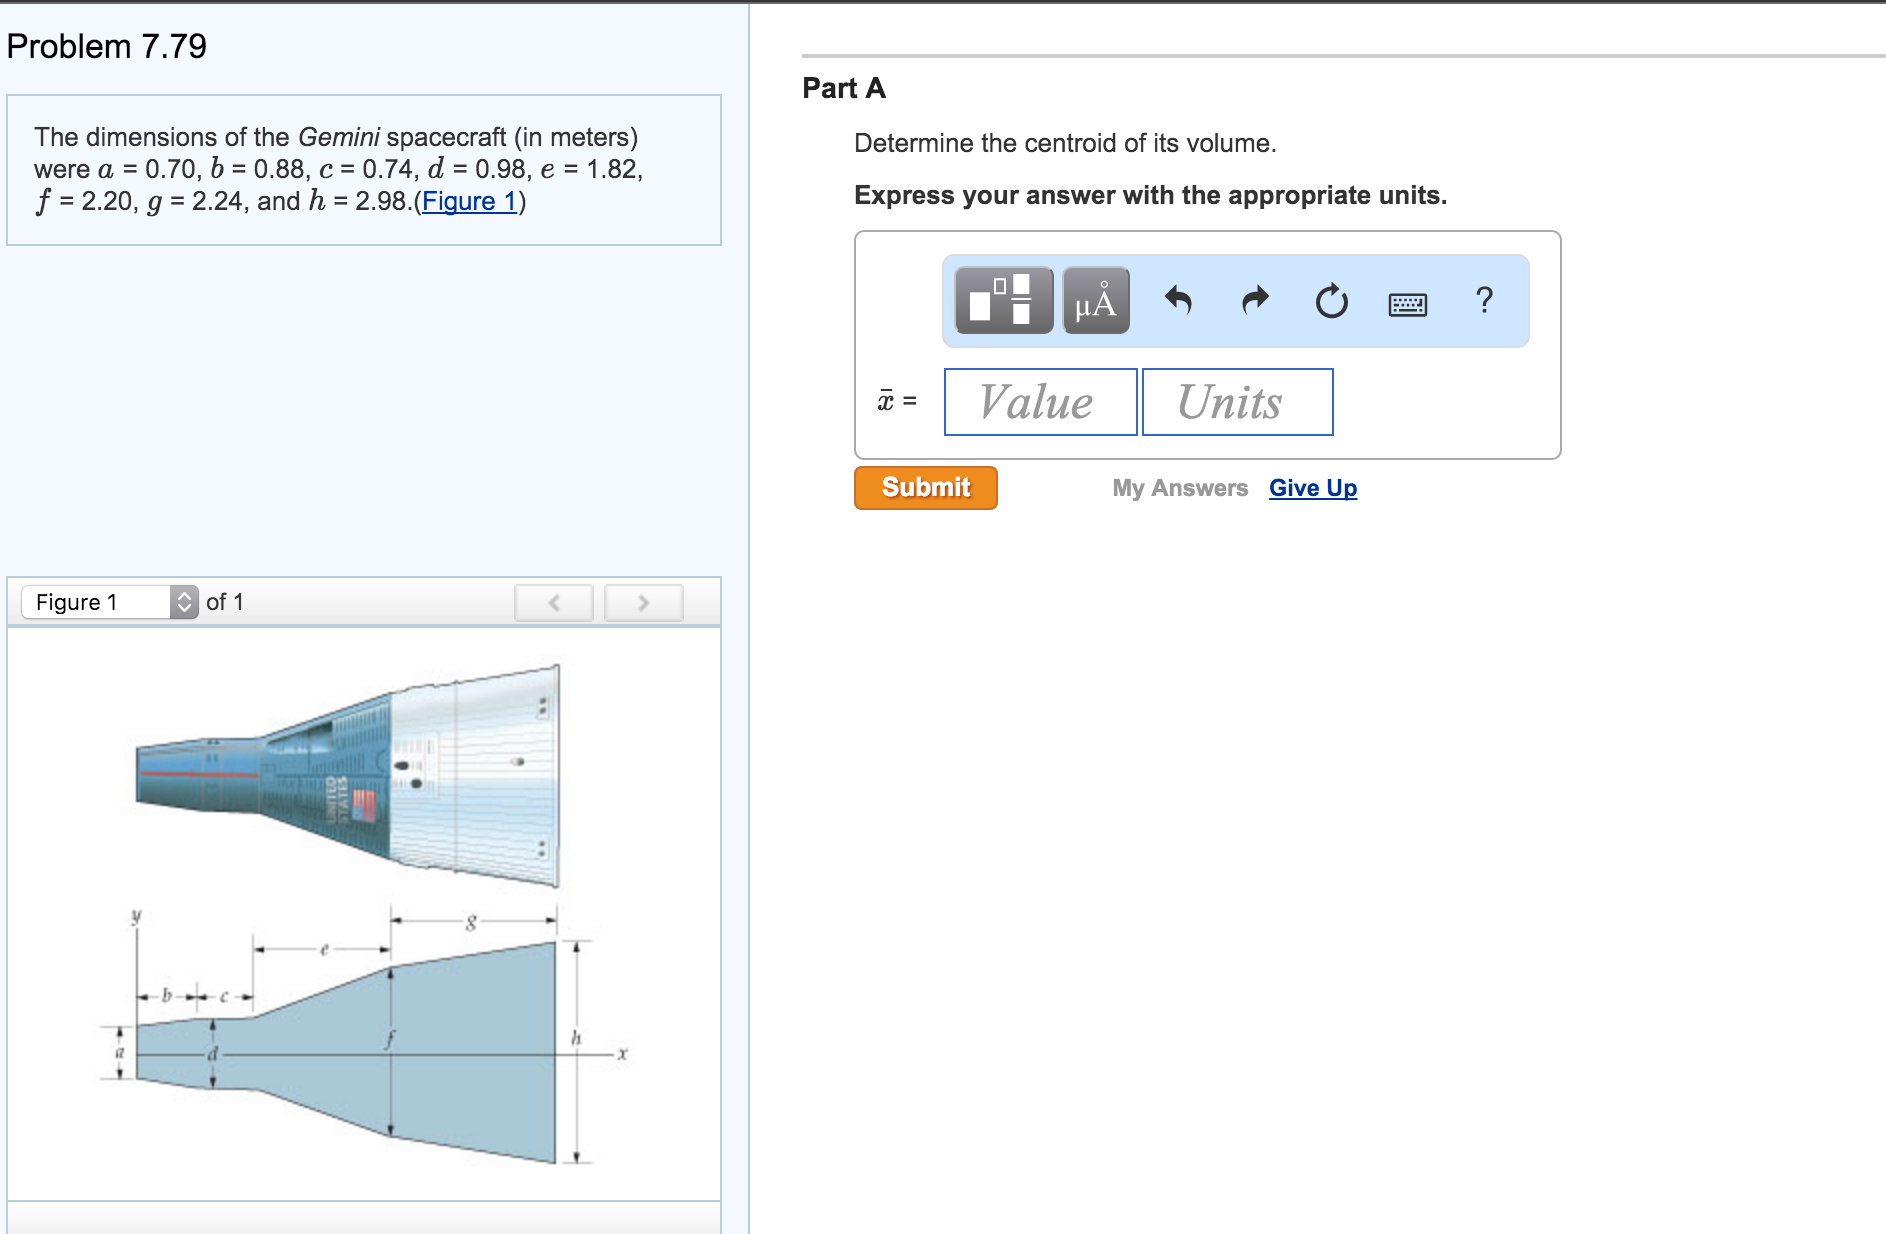1886x1234 pixels.
Task: Go to next figure arrow
Action: pyautogui.click(x=643, y=602)
